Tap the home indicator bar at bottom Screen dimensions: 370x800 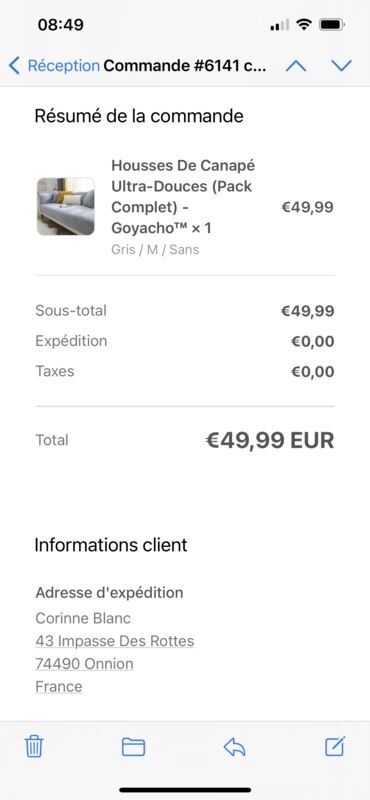point(185,790)
